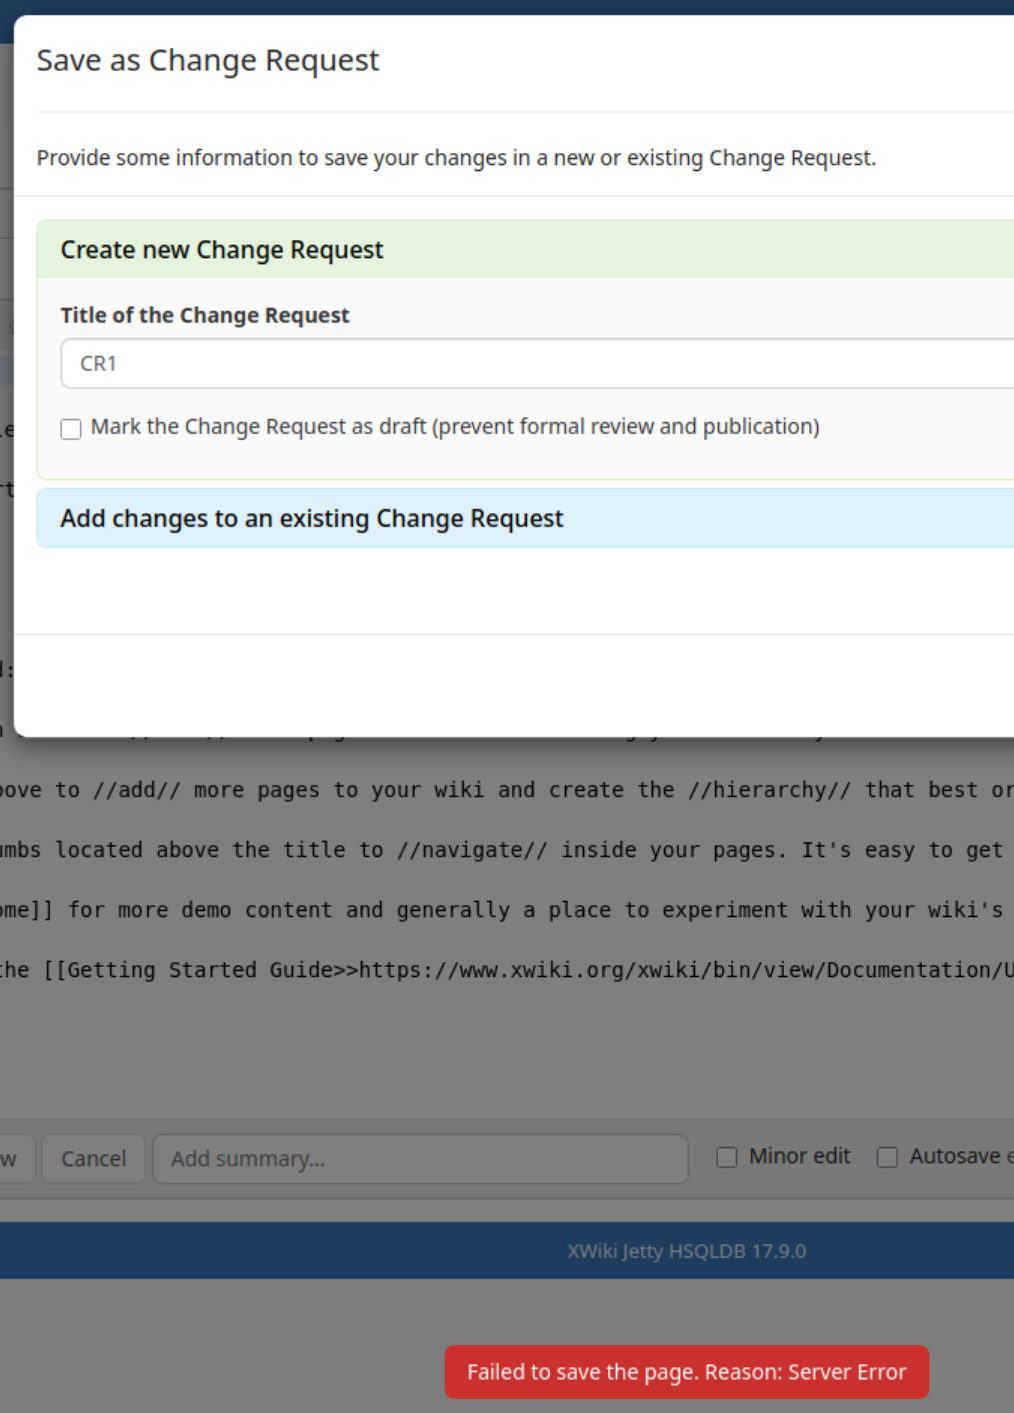The height and width of the screenshot is (1413, 1014).
Task: Expand Add changes to an existing Change Request
Action: tap(312, 518)
